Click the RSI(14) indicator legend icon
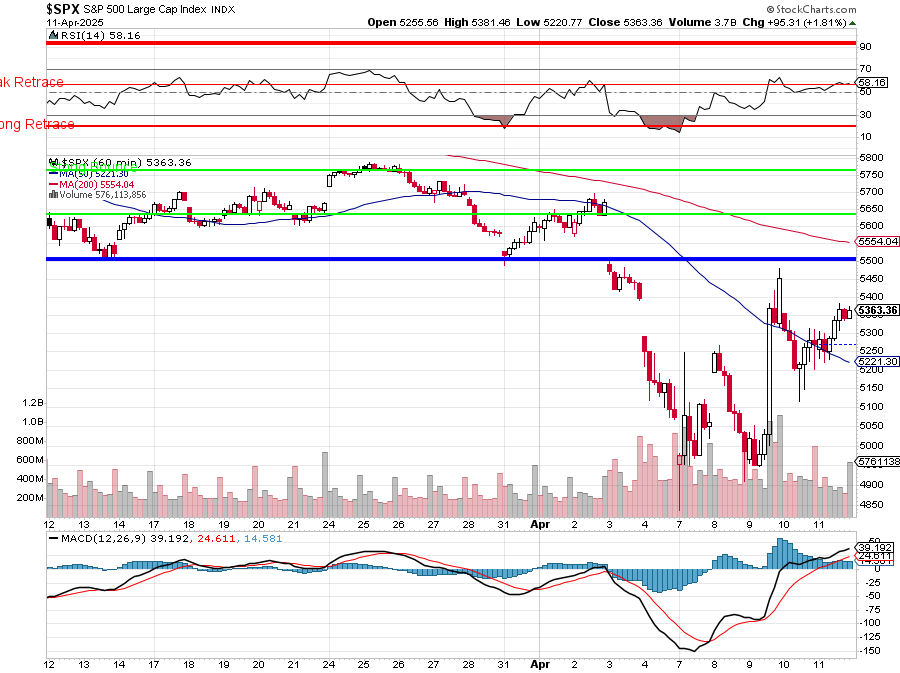Screen dimensions: 900x673 pyautogui.click(x=50, y=35)
